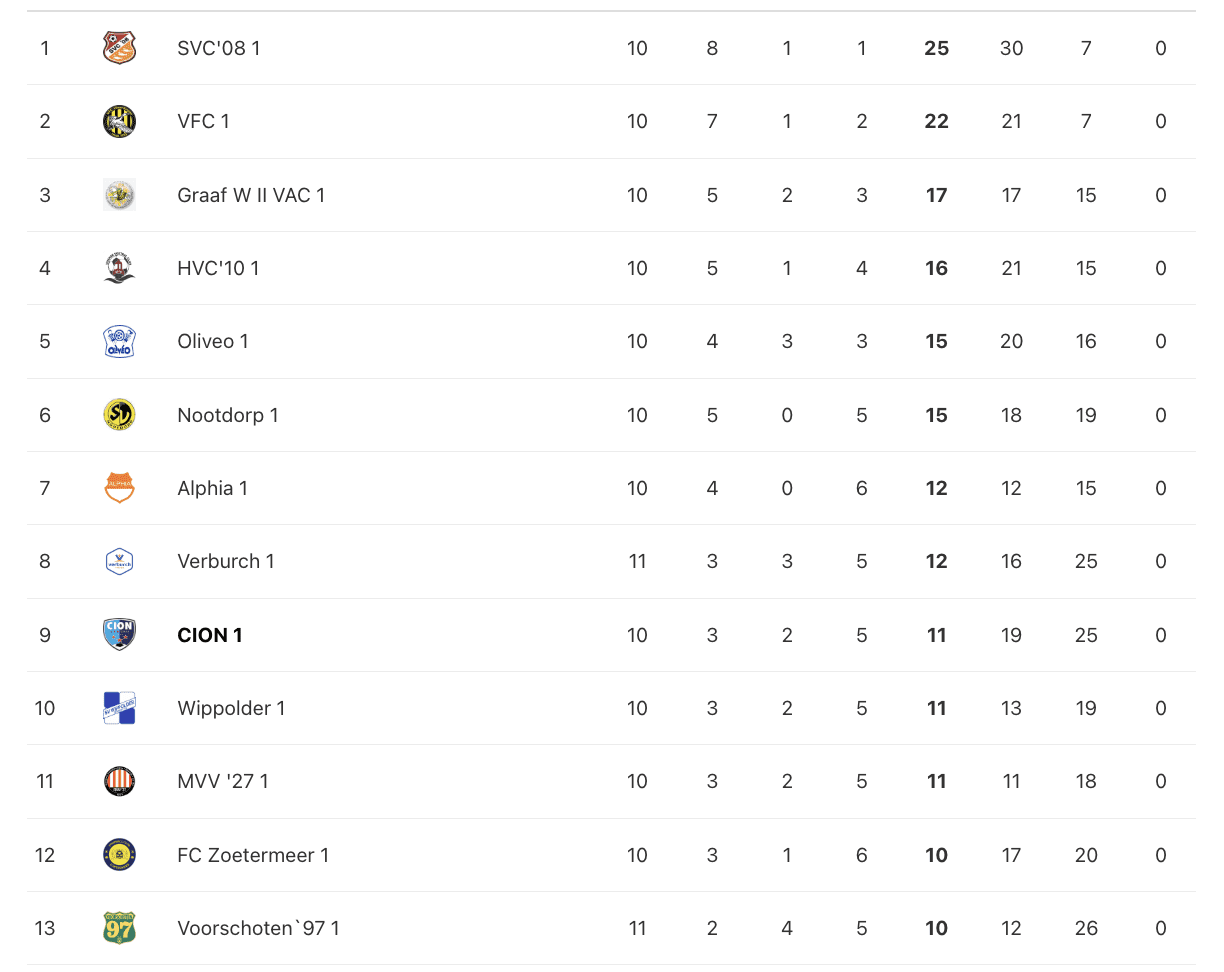This screenshot has height=972, width=1224.
Task: Click the Oliveo club logo
Action: pyautogui.click(x=119, y=341)
